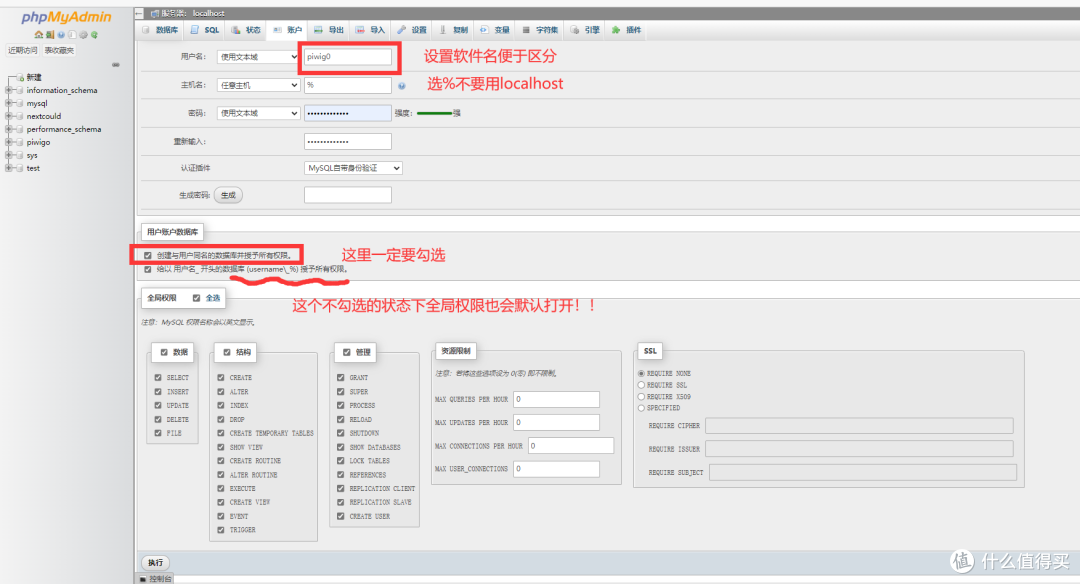Expand piwigo database node
Viewport: 1080px width, 584px height.
8,142
